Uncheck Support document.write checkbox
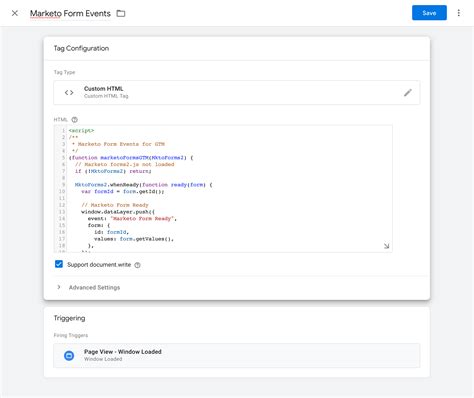The image size is (474, 398). [x=59, y=264]
